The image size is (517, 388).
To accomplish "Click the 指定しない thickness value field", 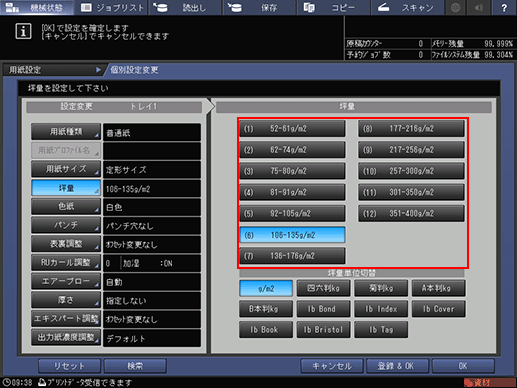I will coord(152,301).
